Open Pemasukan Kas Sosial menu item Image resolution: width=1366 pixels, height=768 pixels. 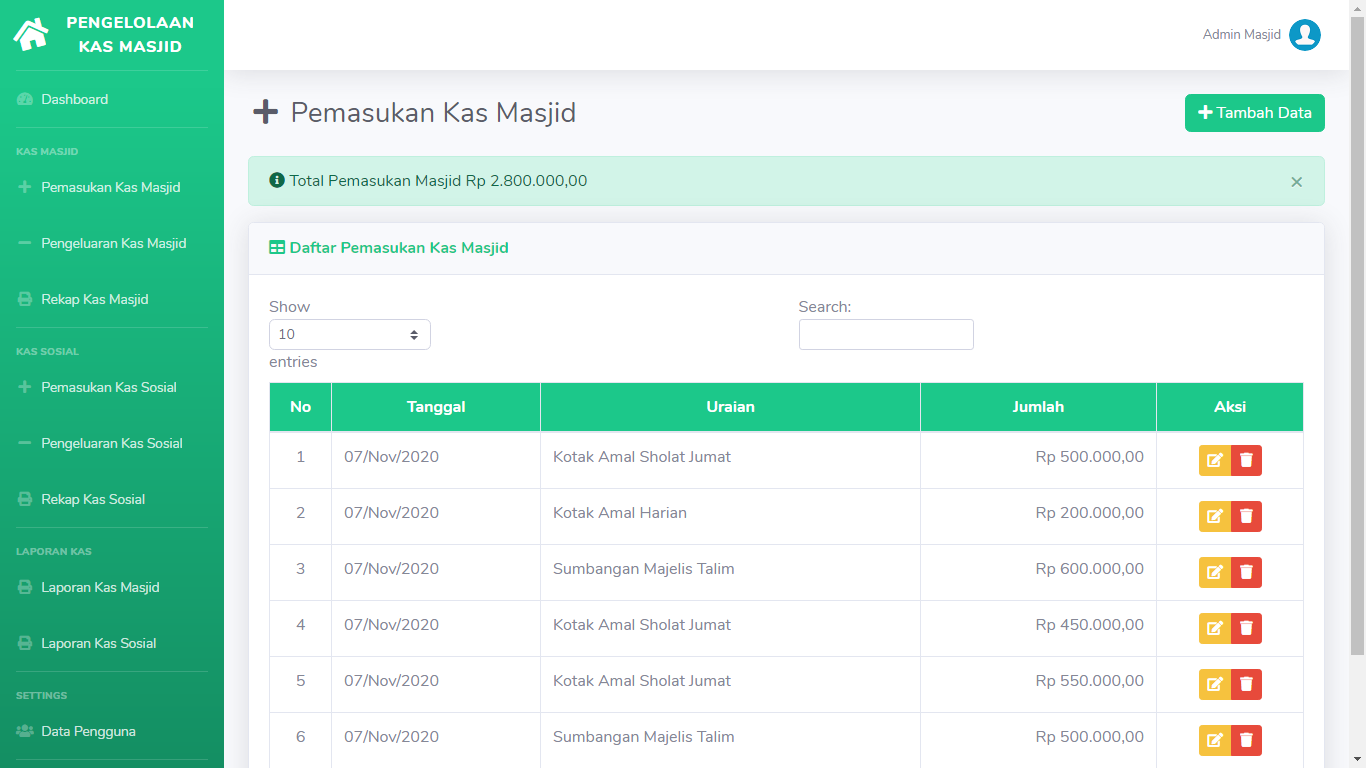112,387
